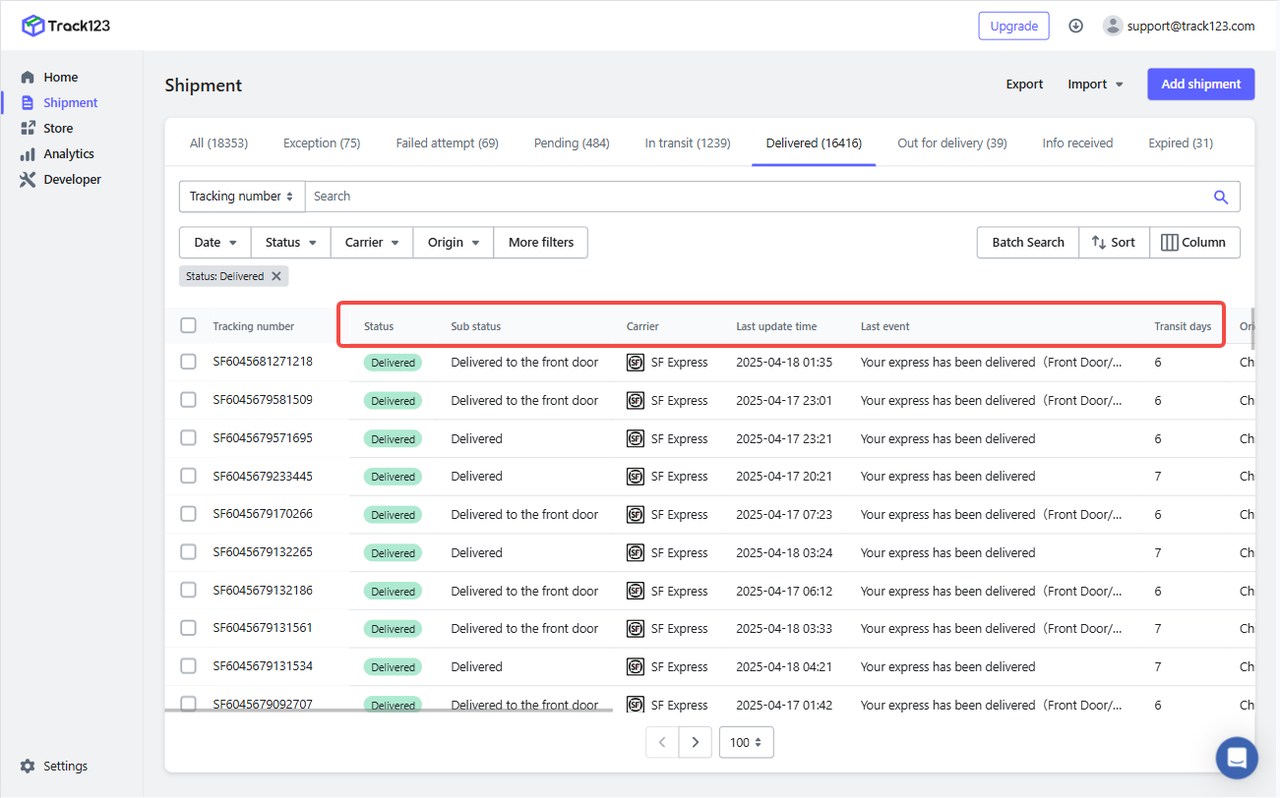Click the magnifier search icon
This screenshot has height=798, width=1280.
click(1220, 197)
